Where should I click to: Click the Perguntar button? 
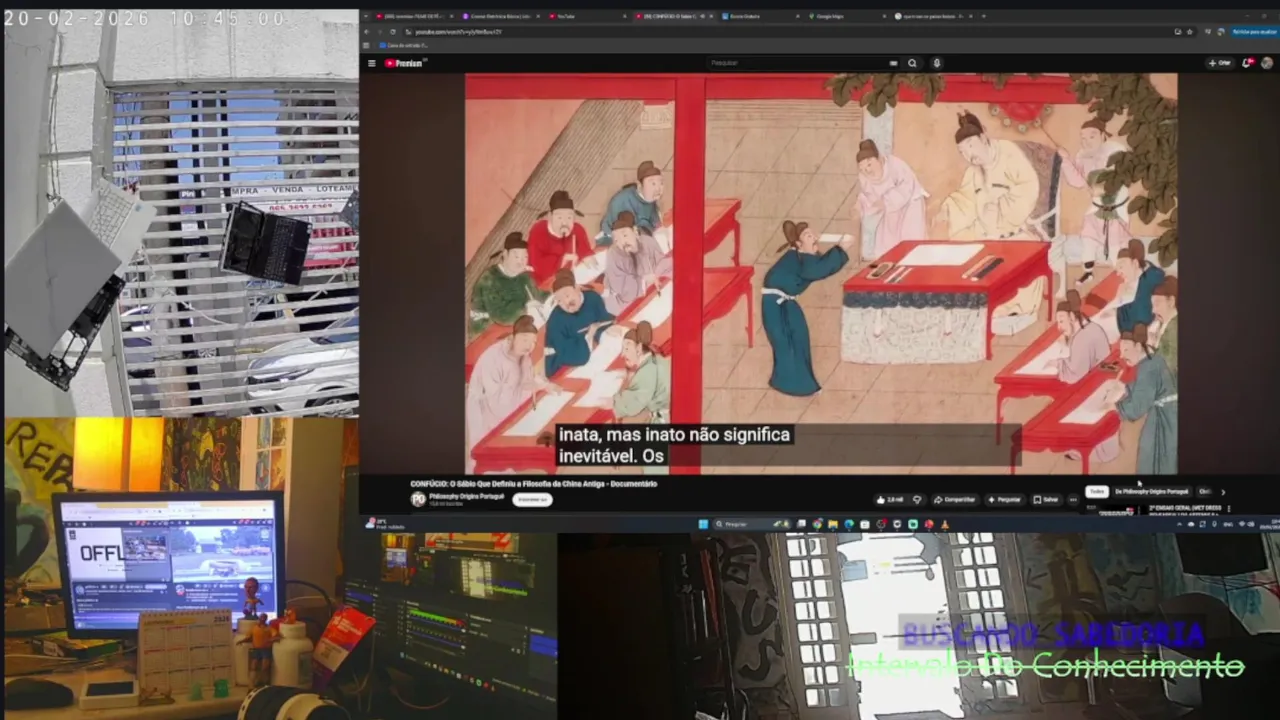[x=1005, y=499]
